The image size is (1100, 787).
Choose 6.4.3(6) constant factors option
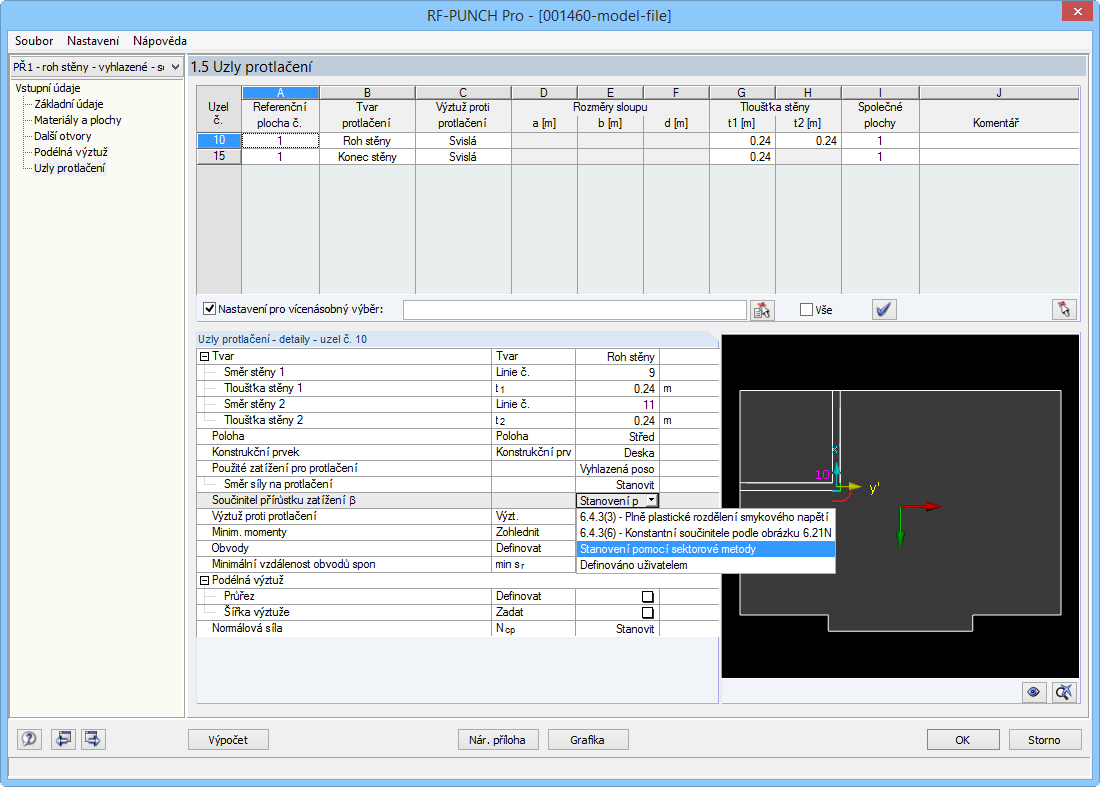pyautogui.click(x=704, y=533)
